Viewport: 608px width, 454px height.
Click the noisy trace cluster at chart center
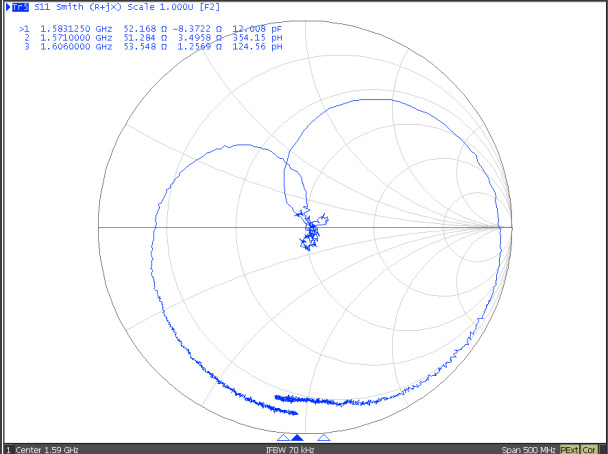[x=311, y=232]
